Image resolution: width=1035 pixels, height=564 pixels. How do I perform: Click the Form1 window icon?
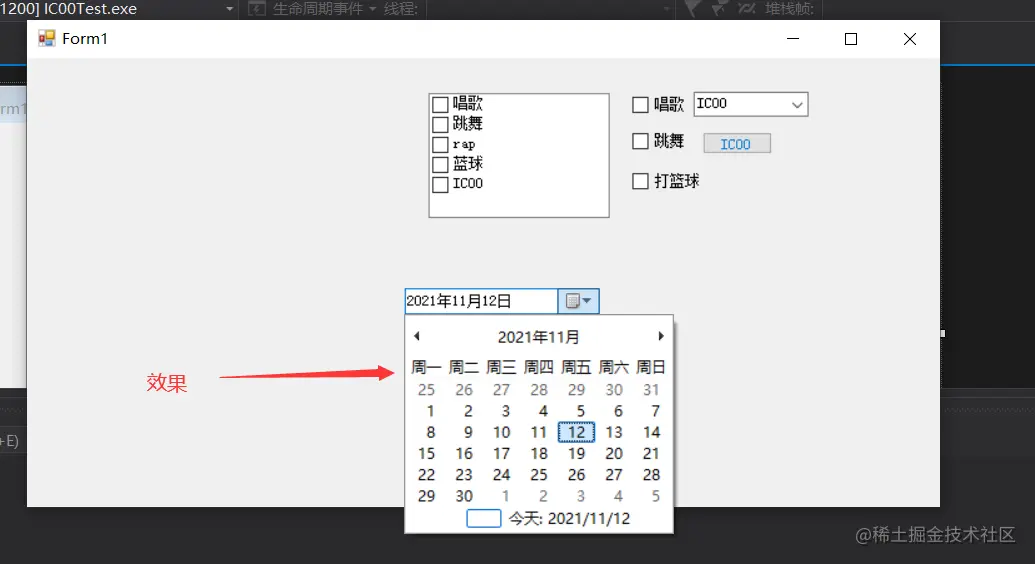point(46,38)
